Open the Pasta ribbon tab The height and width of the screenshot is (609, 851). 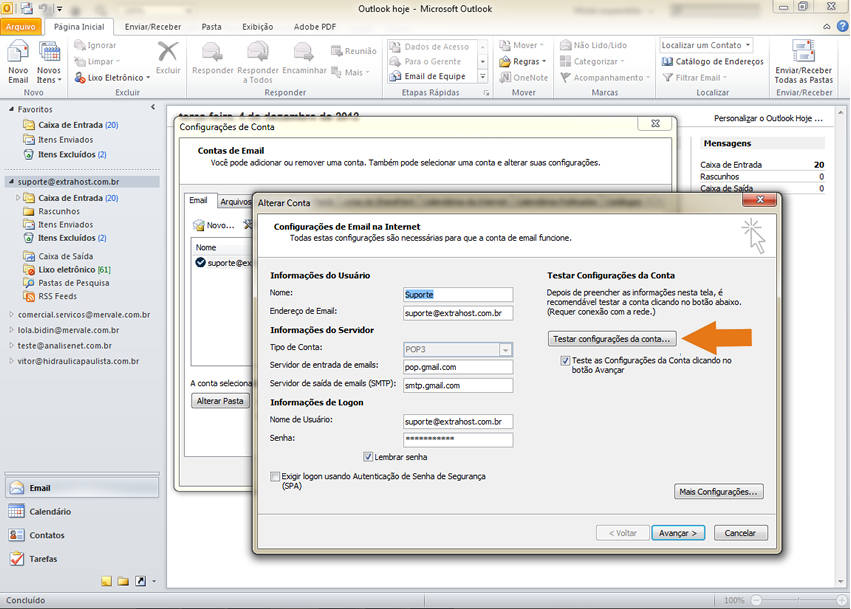click(211, 27)
